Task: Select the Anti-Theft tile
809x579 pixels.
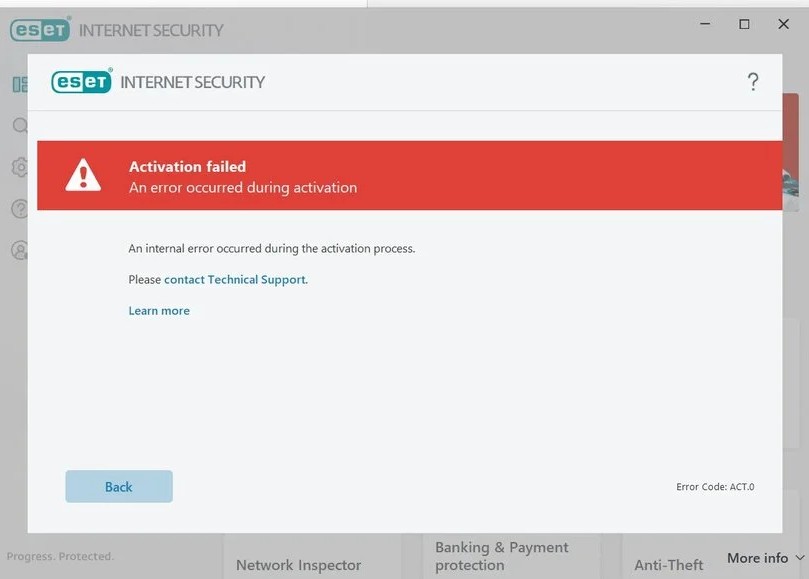Action: pyautogui.click(x=668, y=565)
